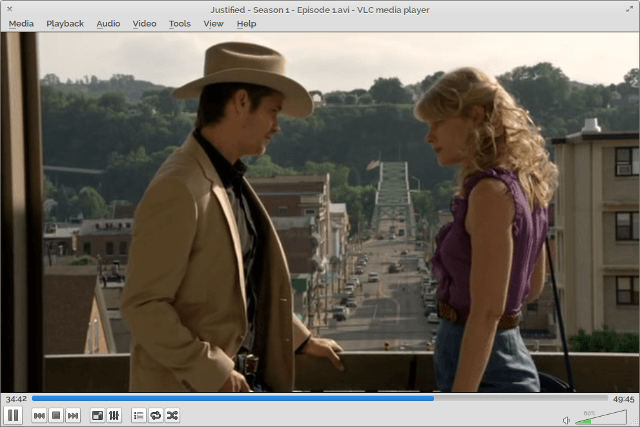Screen dimensions: 640x427
Task: Open the Audio menu
Action: tap(108, 24)
